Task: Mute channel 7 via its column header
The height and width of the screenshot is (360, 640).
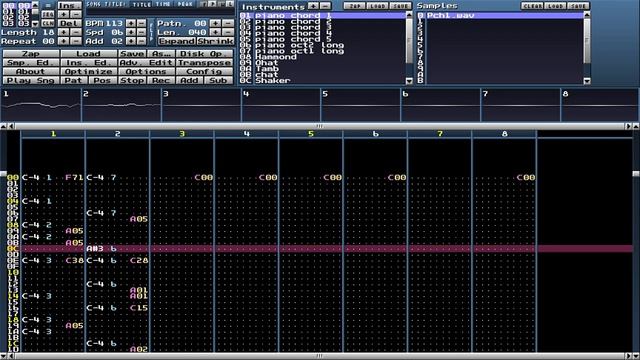Action: (x=440, y=134)
